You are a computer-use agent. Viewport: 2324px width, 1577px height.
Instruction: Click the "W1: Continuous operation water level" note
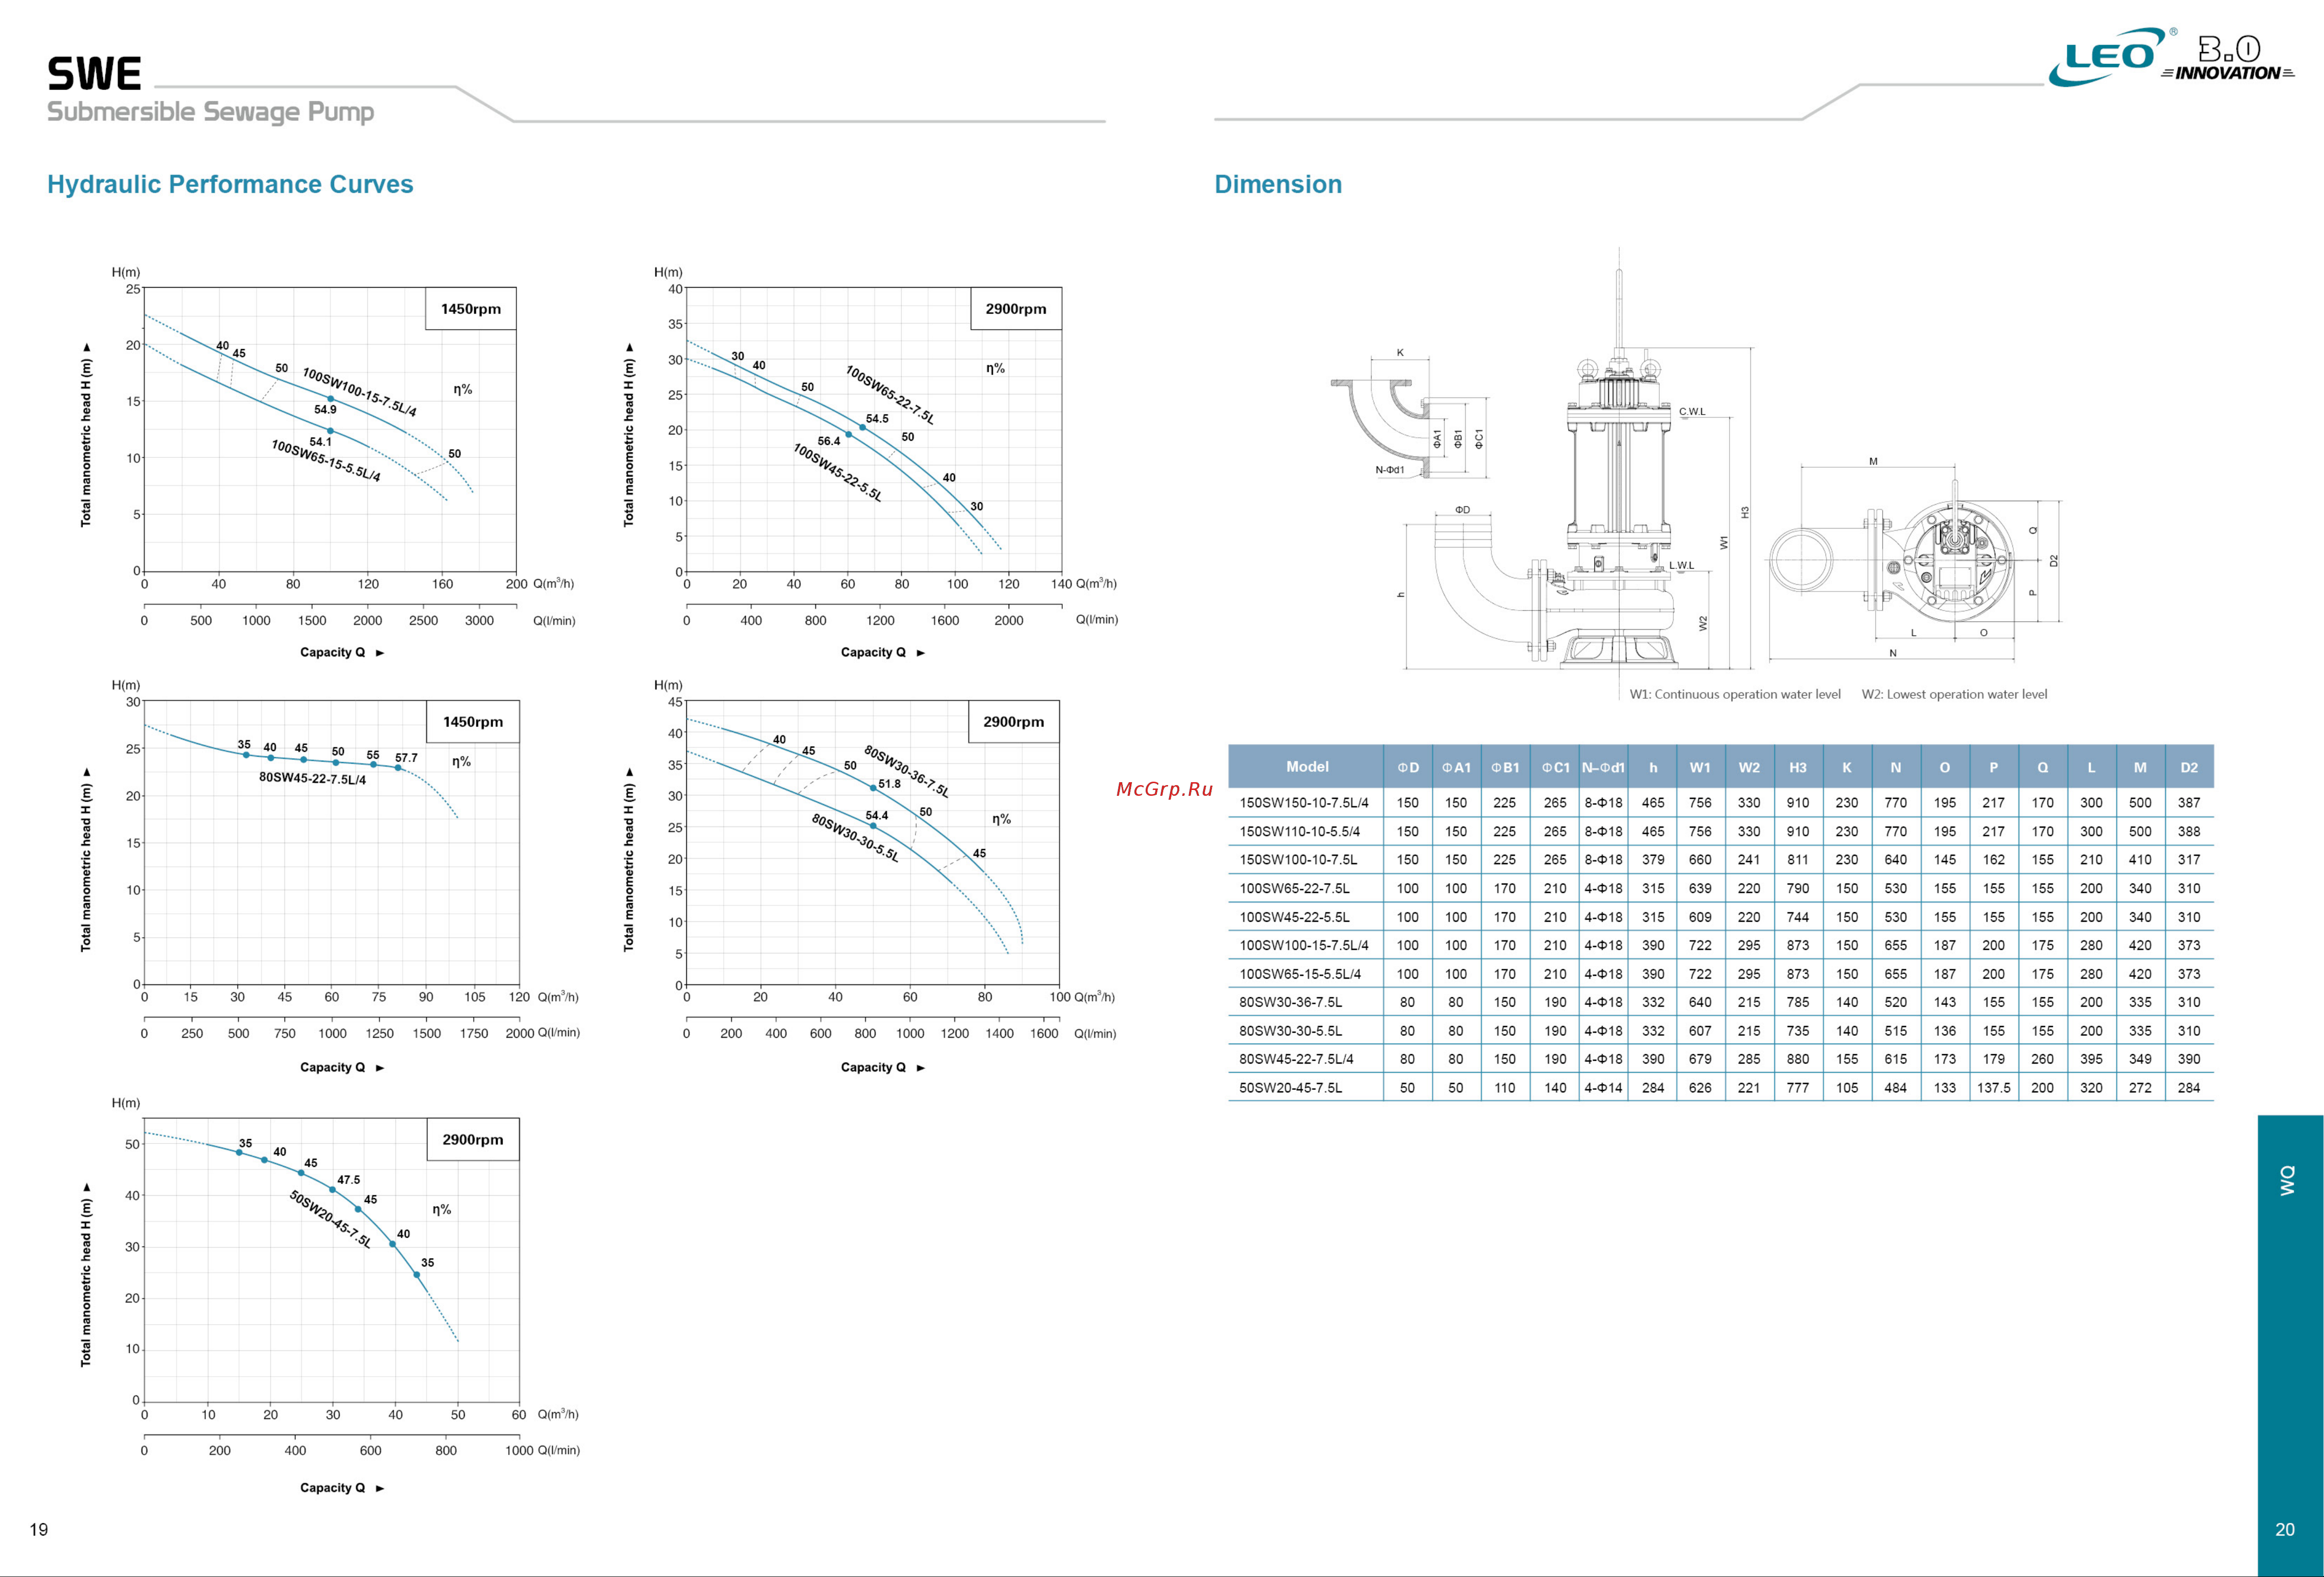pos(1735,694)
